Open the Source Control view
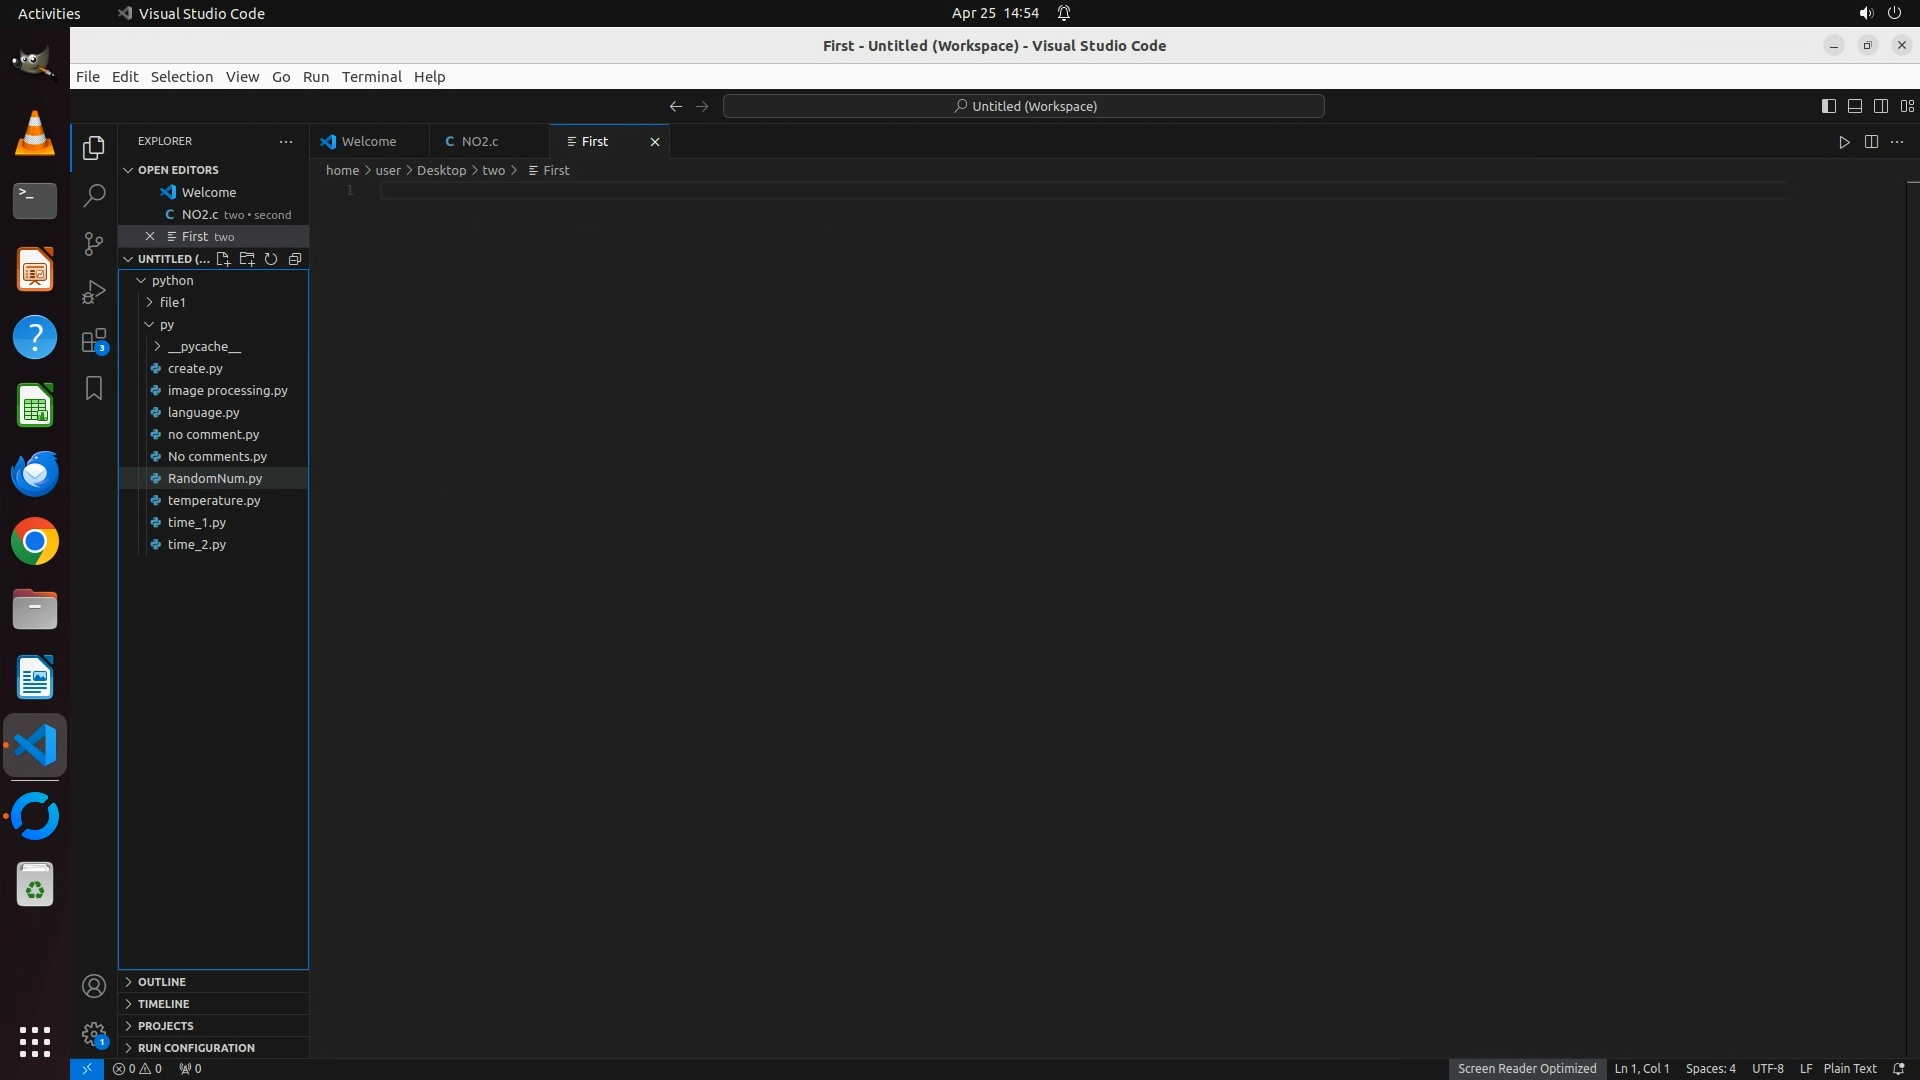The width and height of the screenshot is (1920, 1080). pyautogui.click(x=94, y=244)
